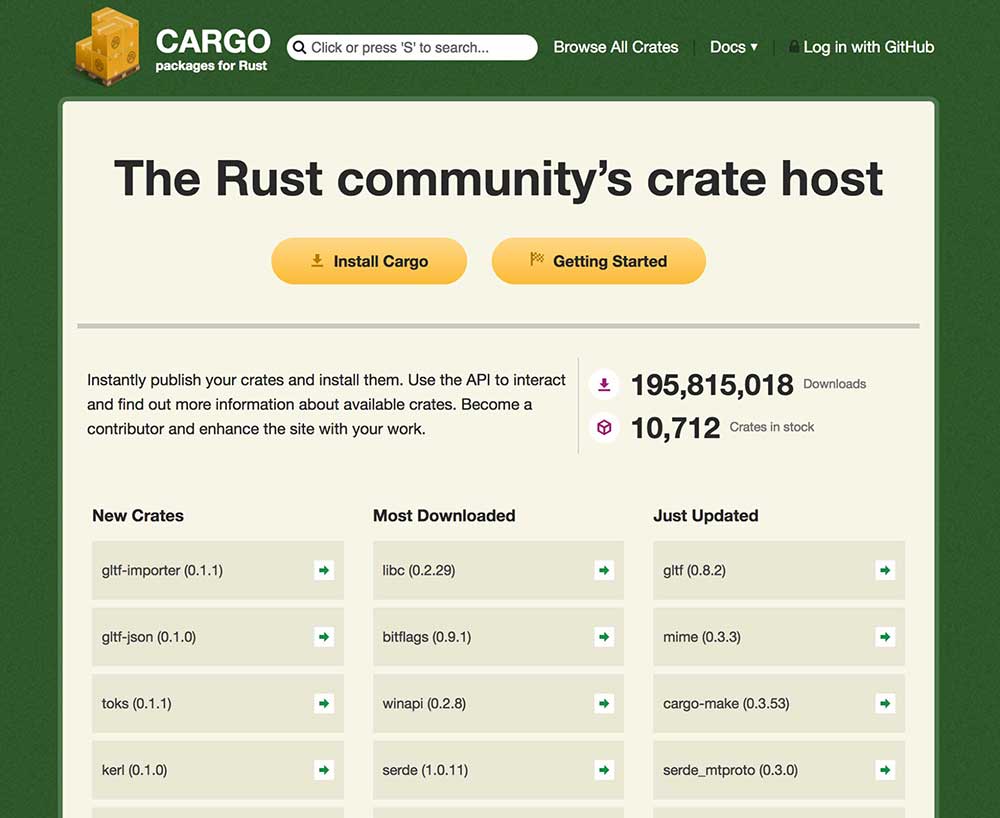The width and height of the screenshot is (1000, 818).
Task: Click the green arrow for gltf-importer (0.1.1)
Action: point(324,570)
